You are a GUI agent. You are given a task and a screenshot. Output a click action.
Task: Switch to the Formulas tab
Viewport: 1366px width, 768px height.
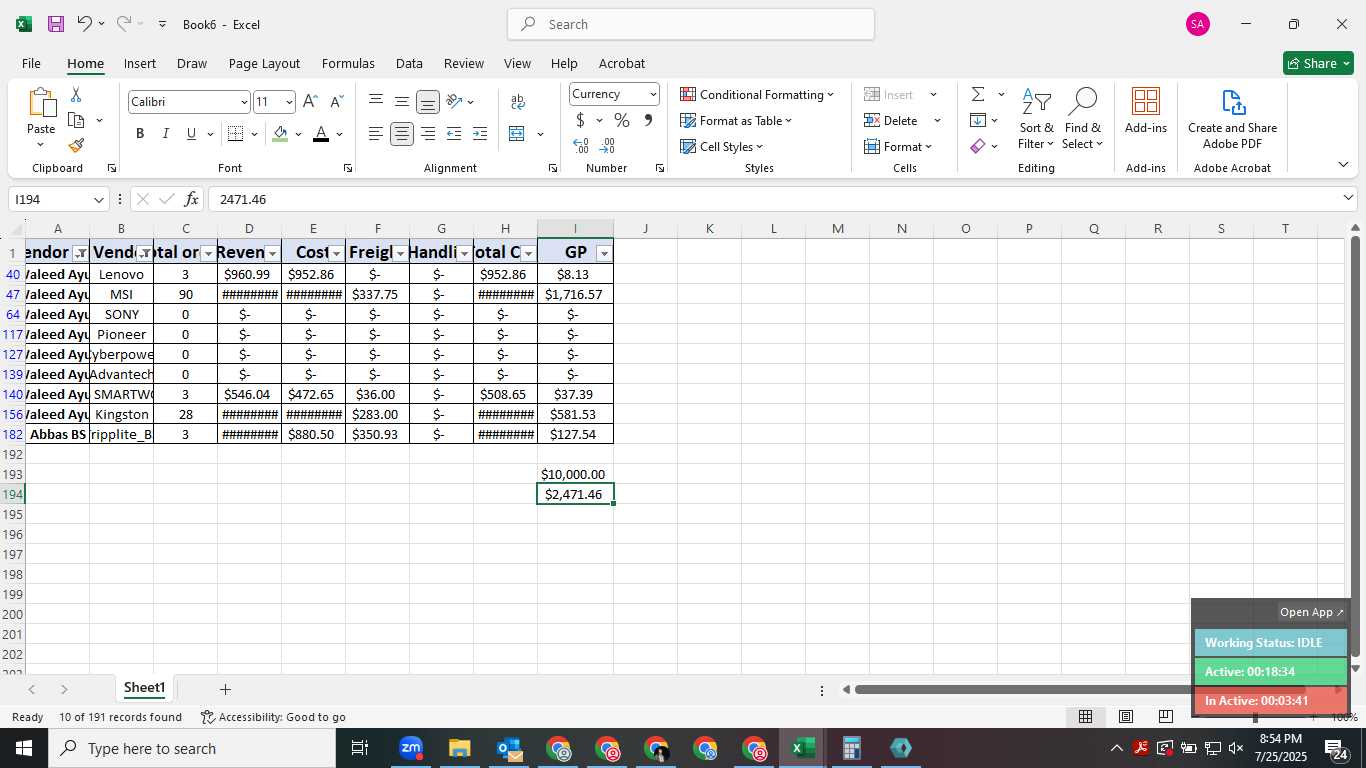(348, 63)
